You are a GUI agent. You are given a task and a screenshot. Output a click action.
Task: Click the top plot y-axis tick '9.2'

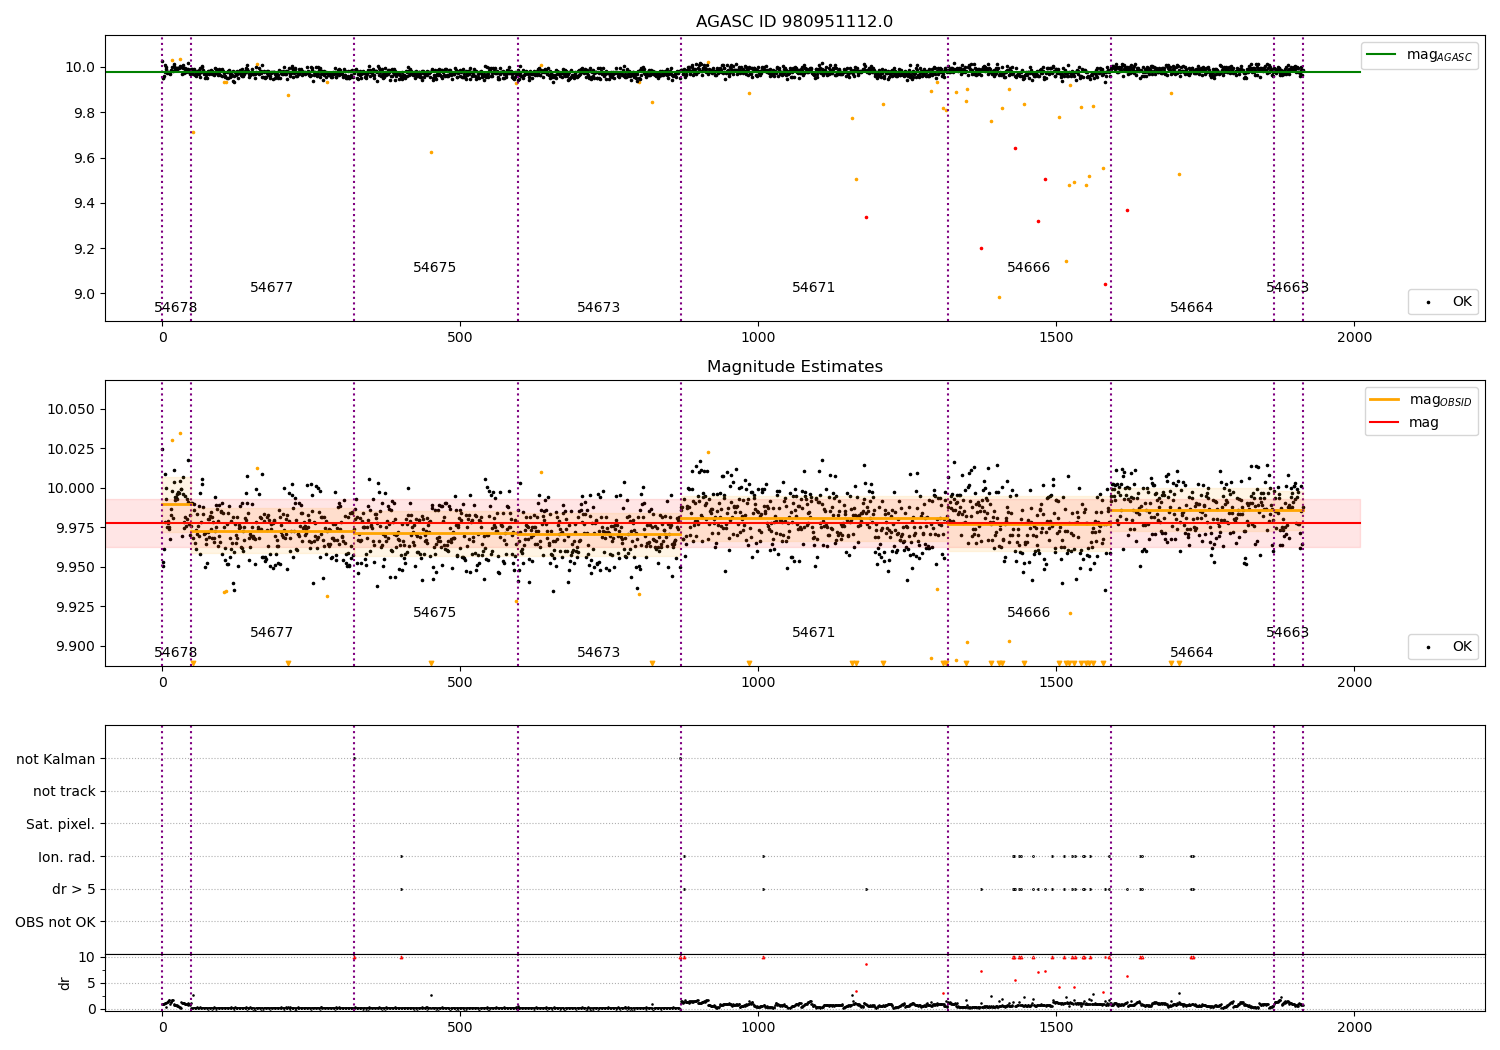pyautogui.click(x=84, y=249)
